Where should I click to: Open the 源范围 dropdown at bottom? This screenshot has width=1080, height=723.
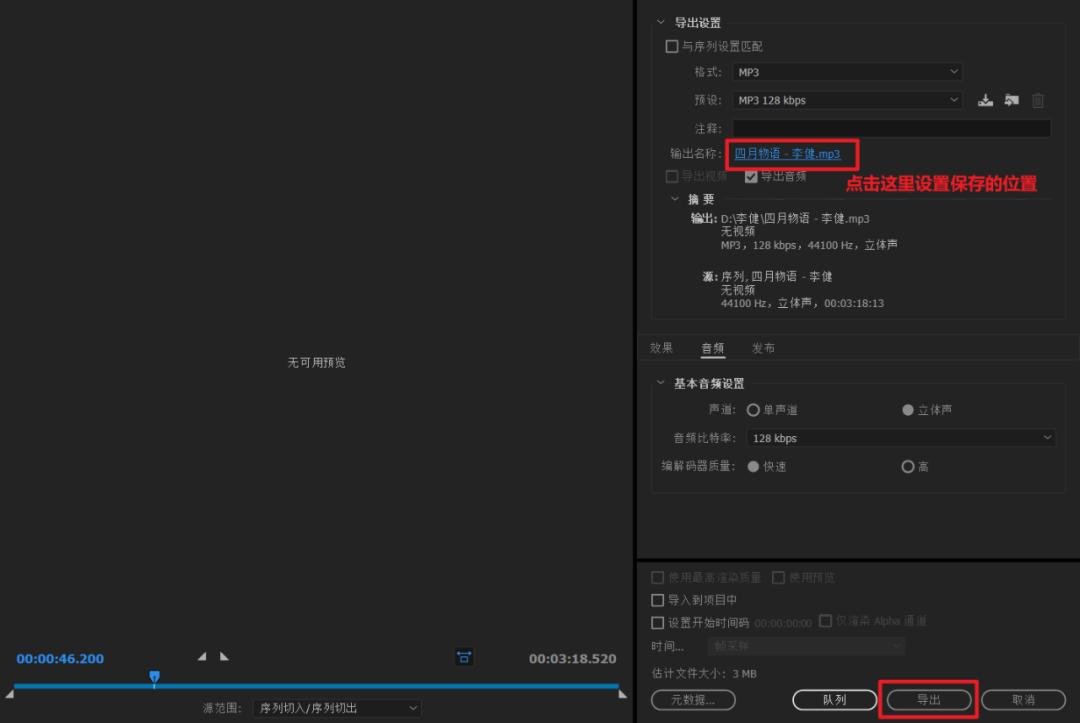coord(340,707)
